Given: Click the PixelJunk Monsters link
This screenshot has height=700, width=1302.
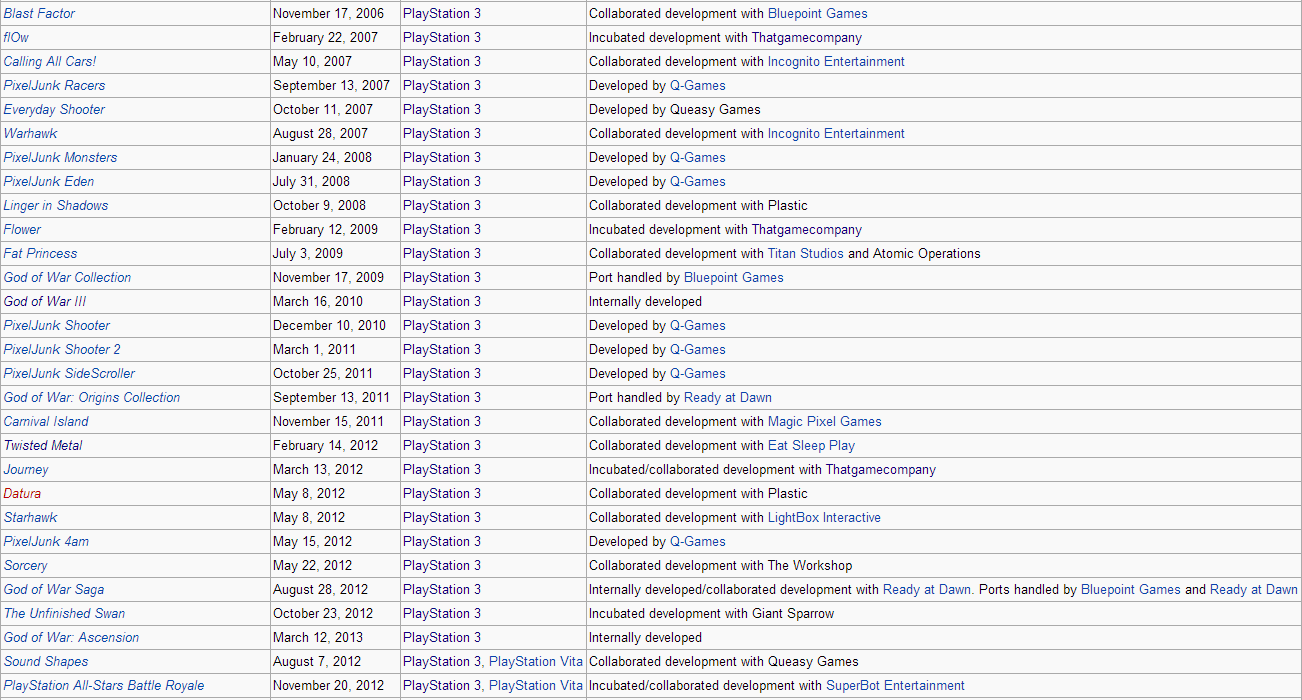Looking at the screenshot, I should [60, 157].
